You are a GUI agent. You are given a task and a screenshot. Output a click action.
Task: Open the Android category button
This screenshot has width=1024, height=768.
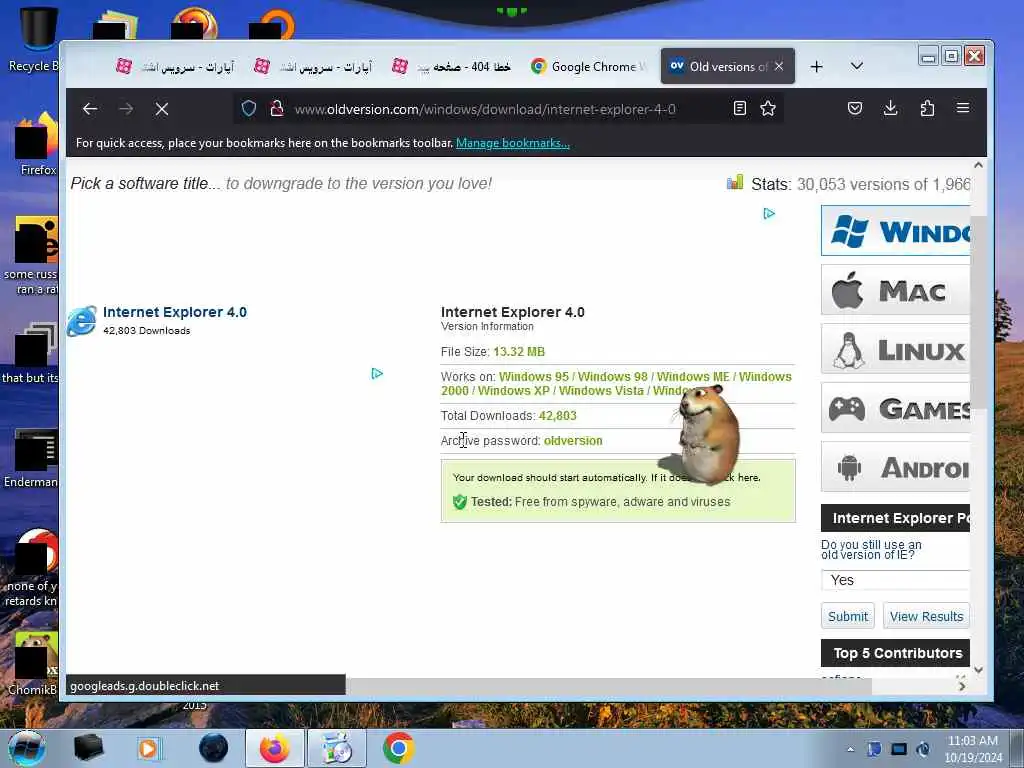click(x=895, y=467)
